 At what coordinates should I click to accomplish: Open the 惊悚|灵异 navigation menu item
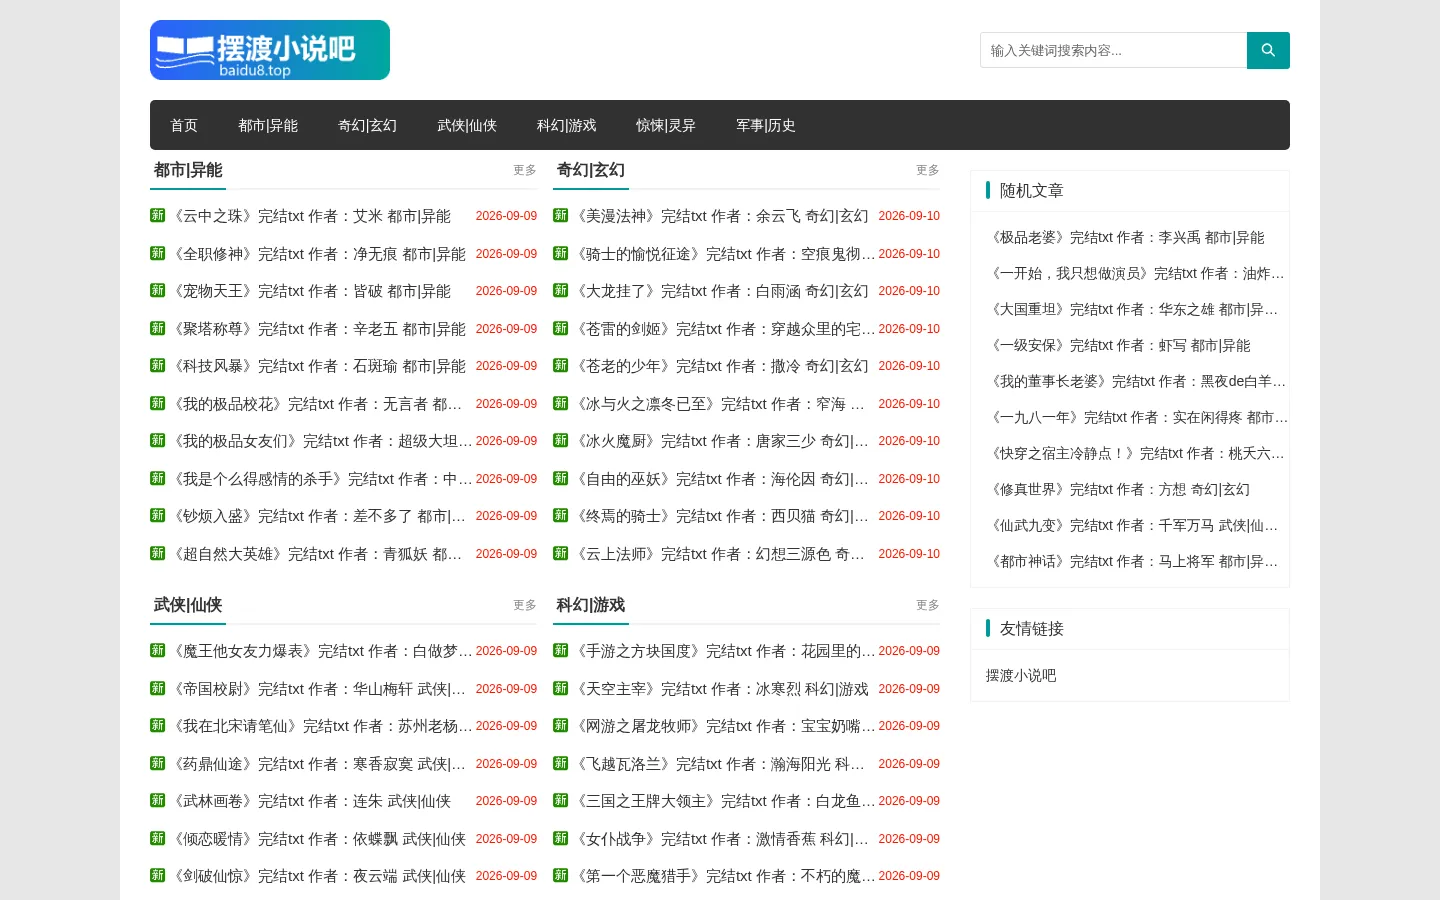(x=666, y=125)
